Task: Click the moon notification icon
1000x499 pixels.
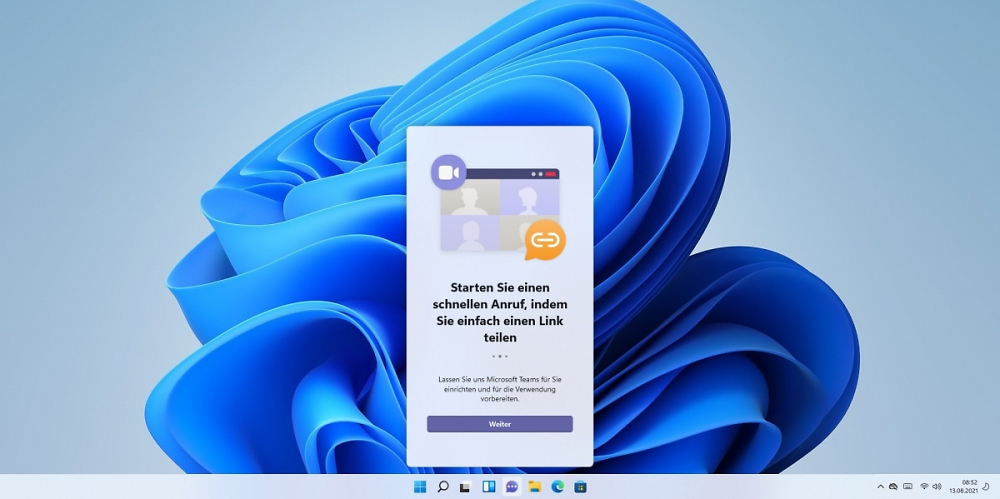Action: click(x=987, y=486)
